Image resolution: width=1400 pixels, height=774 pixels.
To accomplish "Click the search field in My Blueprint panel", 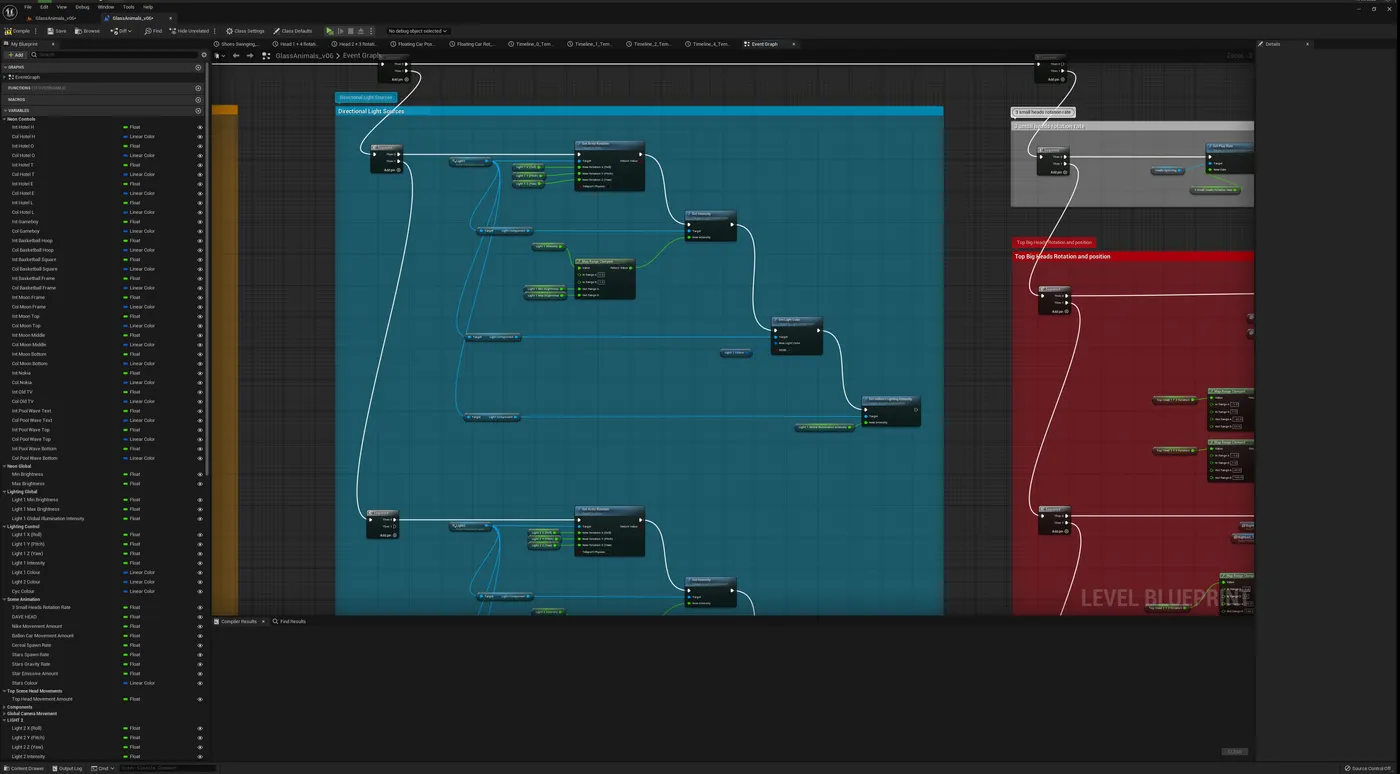I will [110, 54].
